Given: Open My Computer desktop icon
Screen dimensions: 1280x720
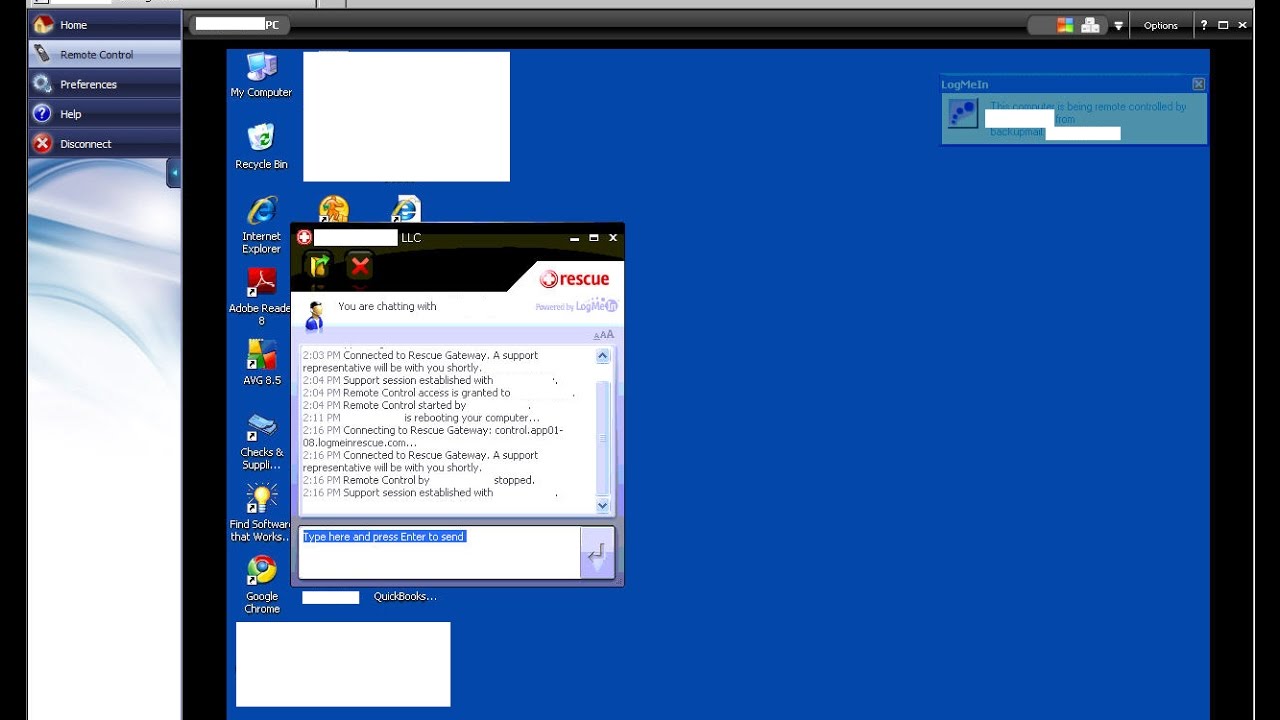Looking at the screenshot, I should coord(261,76).
